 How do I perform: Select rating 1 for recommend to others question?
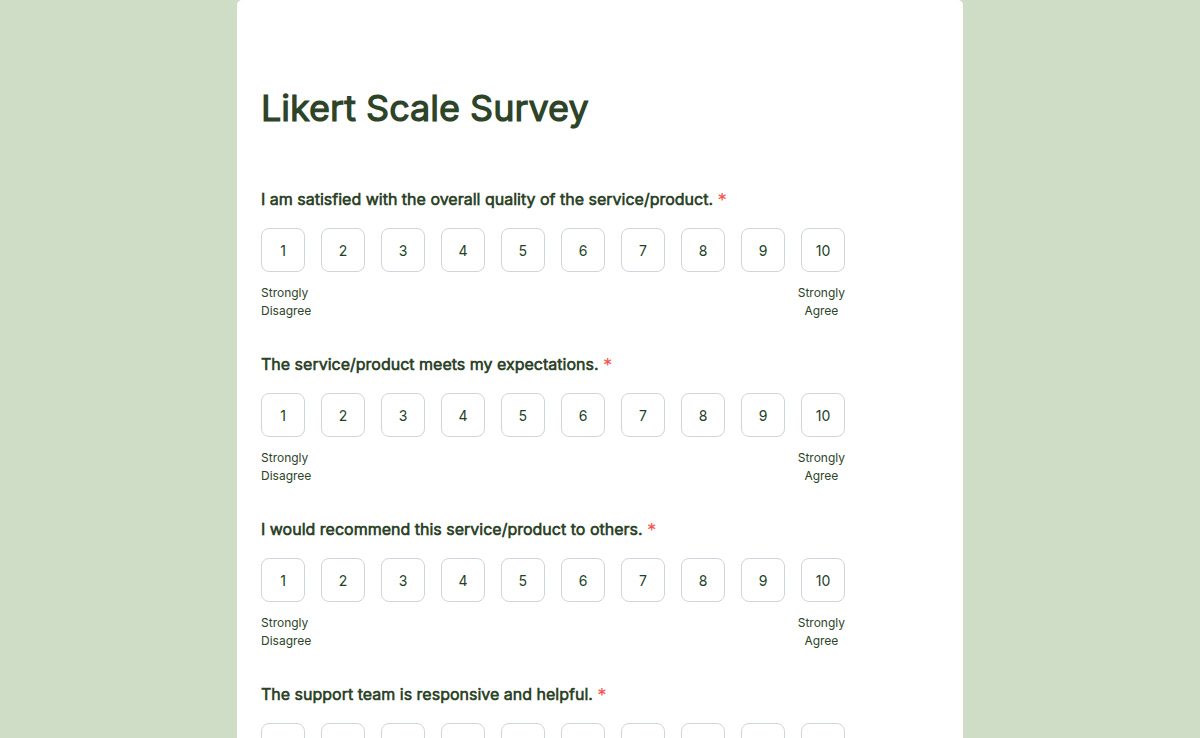[282, 580]
